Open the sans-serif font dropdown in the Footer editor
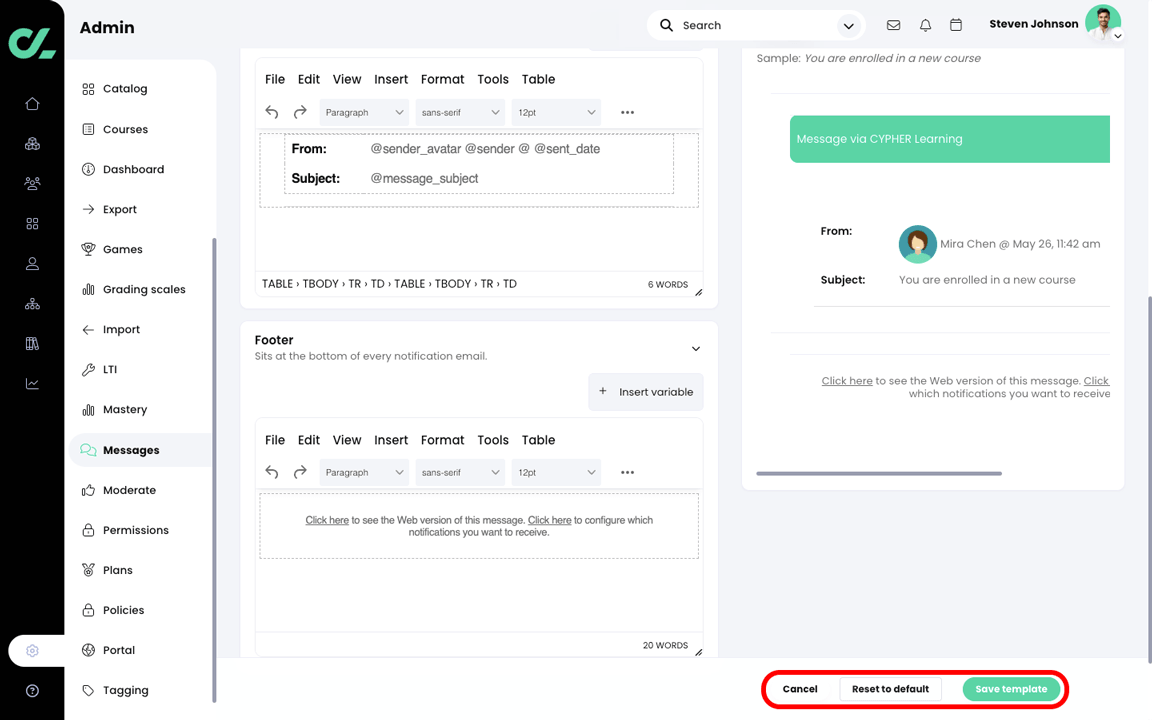 (x=460, y=472)
